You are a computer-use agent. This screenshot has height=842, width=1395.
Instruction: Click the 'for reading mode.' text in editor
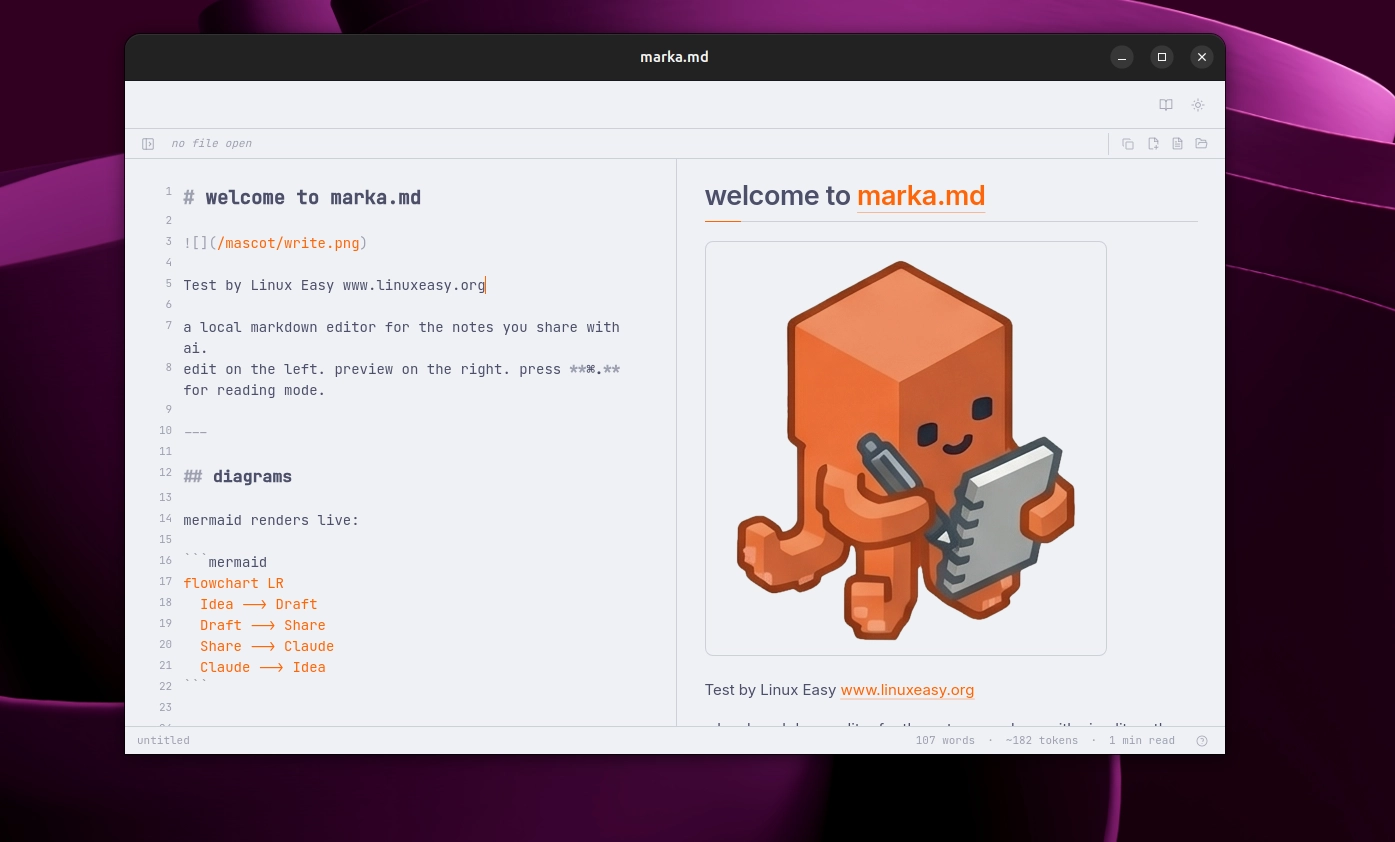pos(255,390)
